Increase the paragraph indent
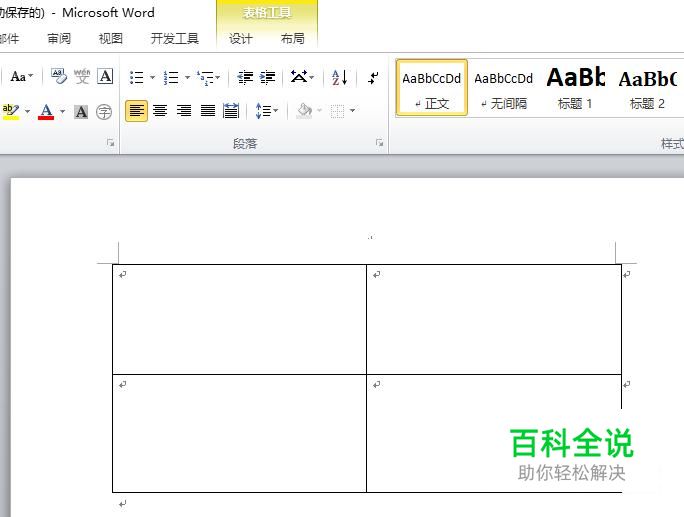The image size is (684, 517). (267, 78)
